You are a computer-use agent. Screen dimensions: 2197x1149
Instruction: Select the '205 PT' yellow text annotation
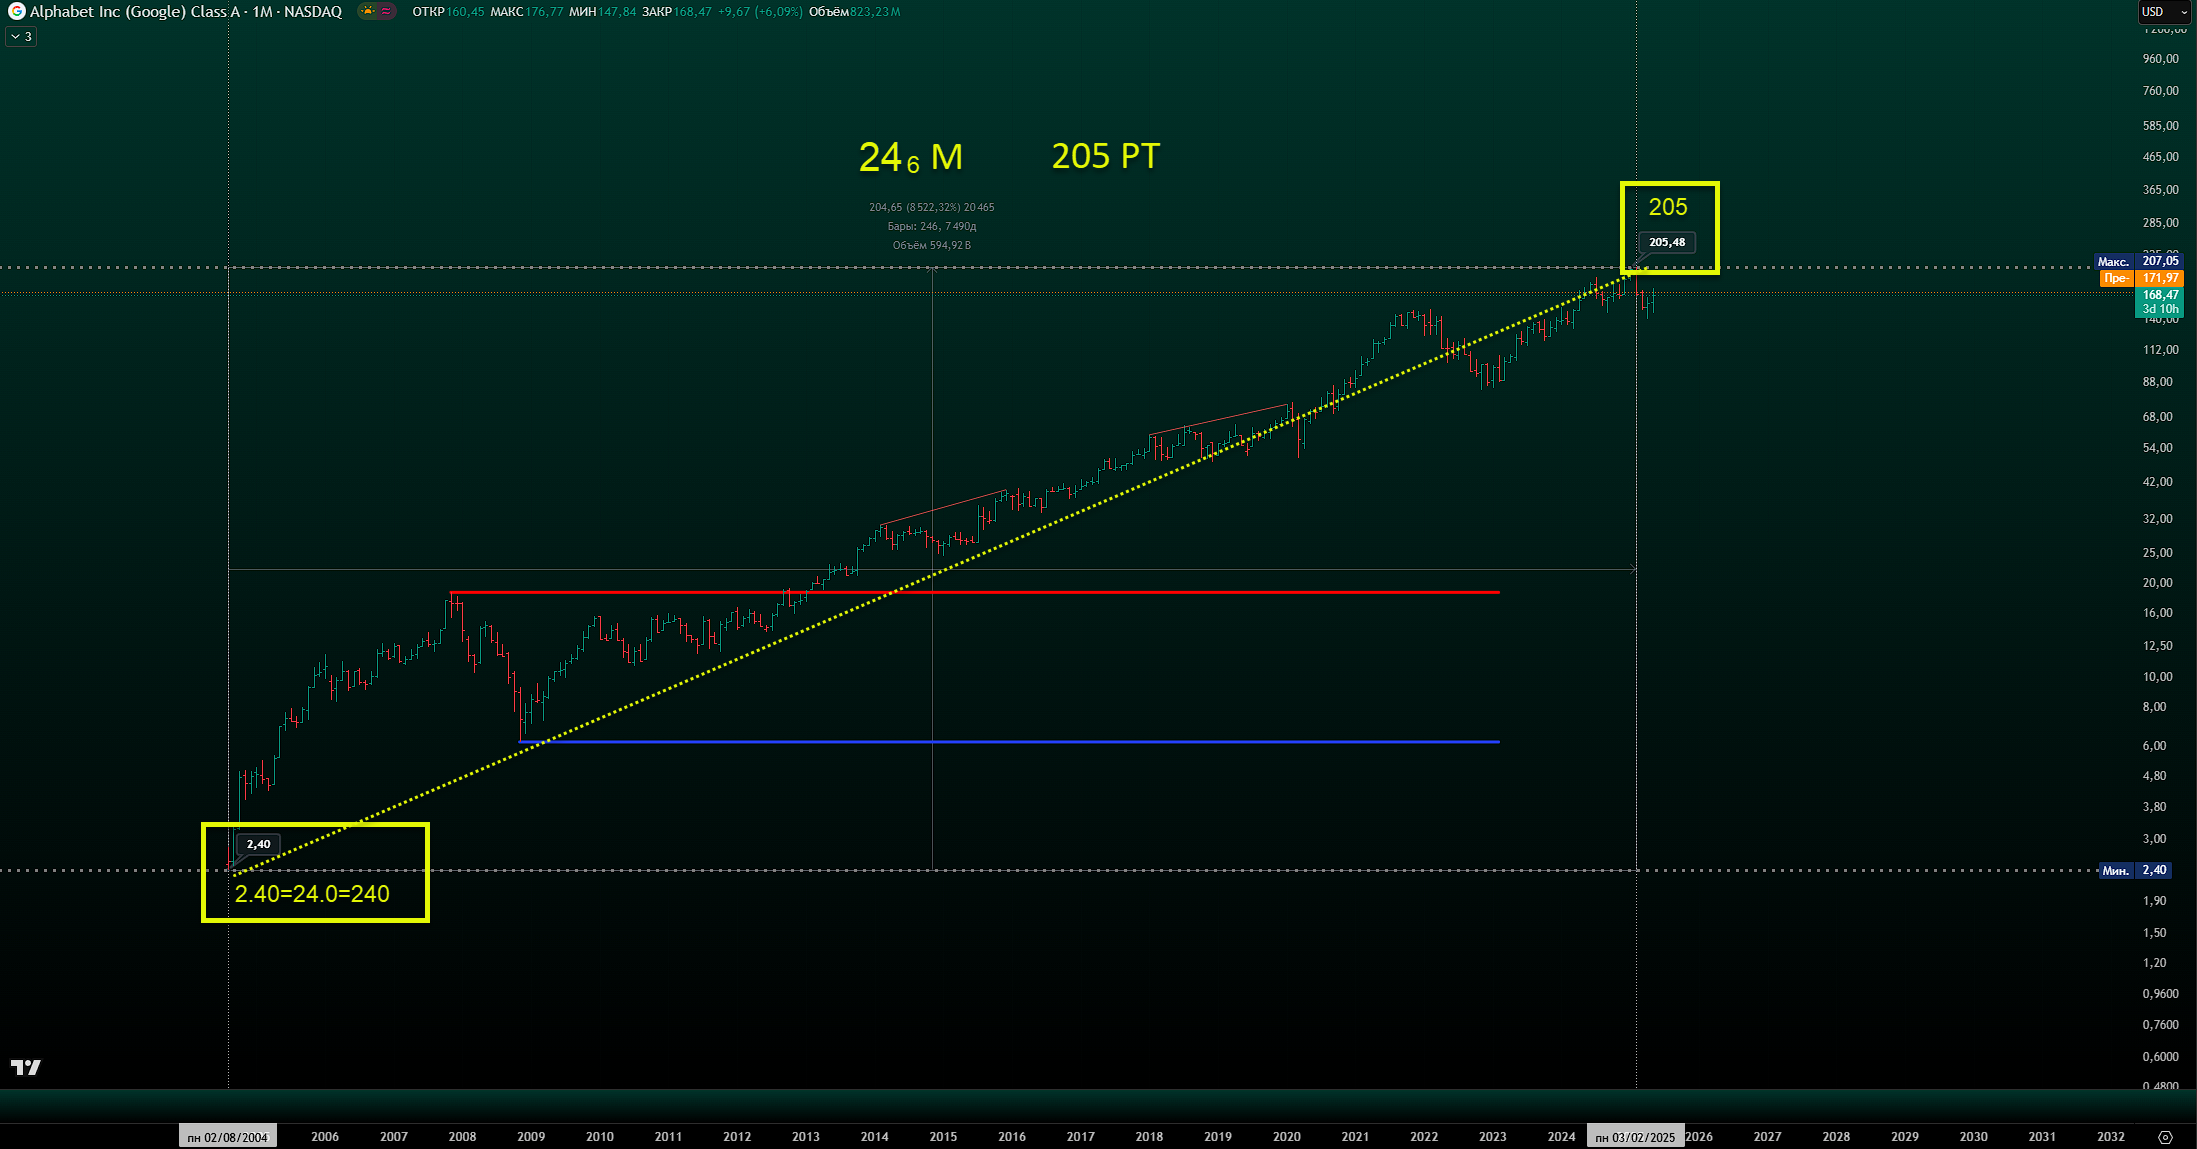coord(1105,156)
